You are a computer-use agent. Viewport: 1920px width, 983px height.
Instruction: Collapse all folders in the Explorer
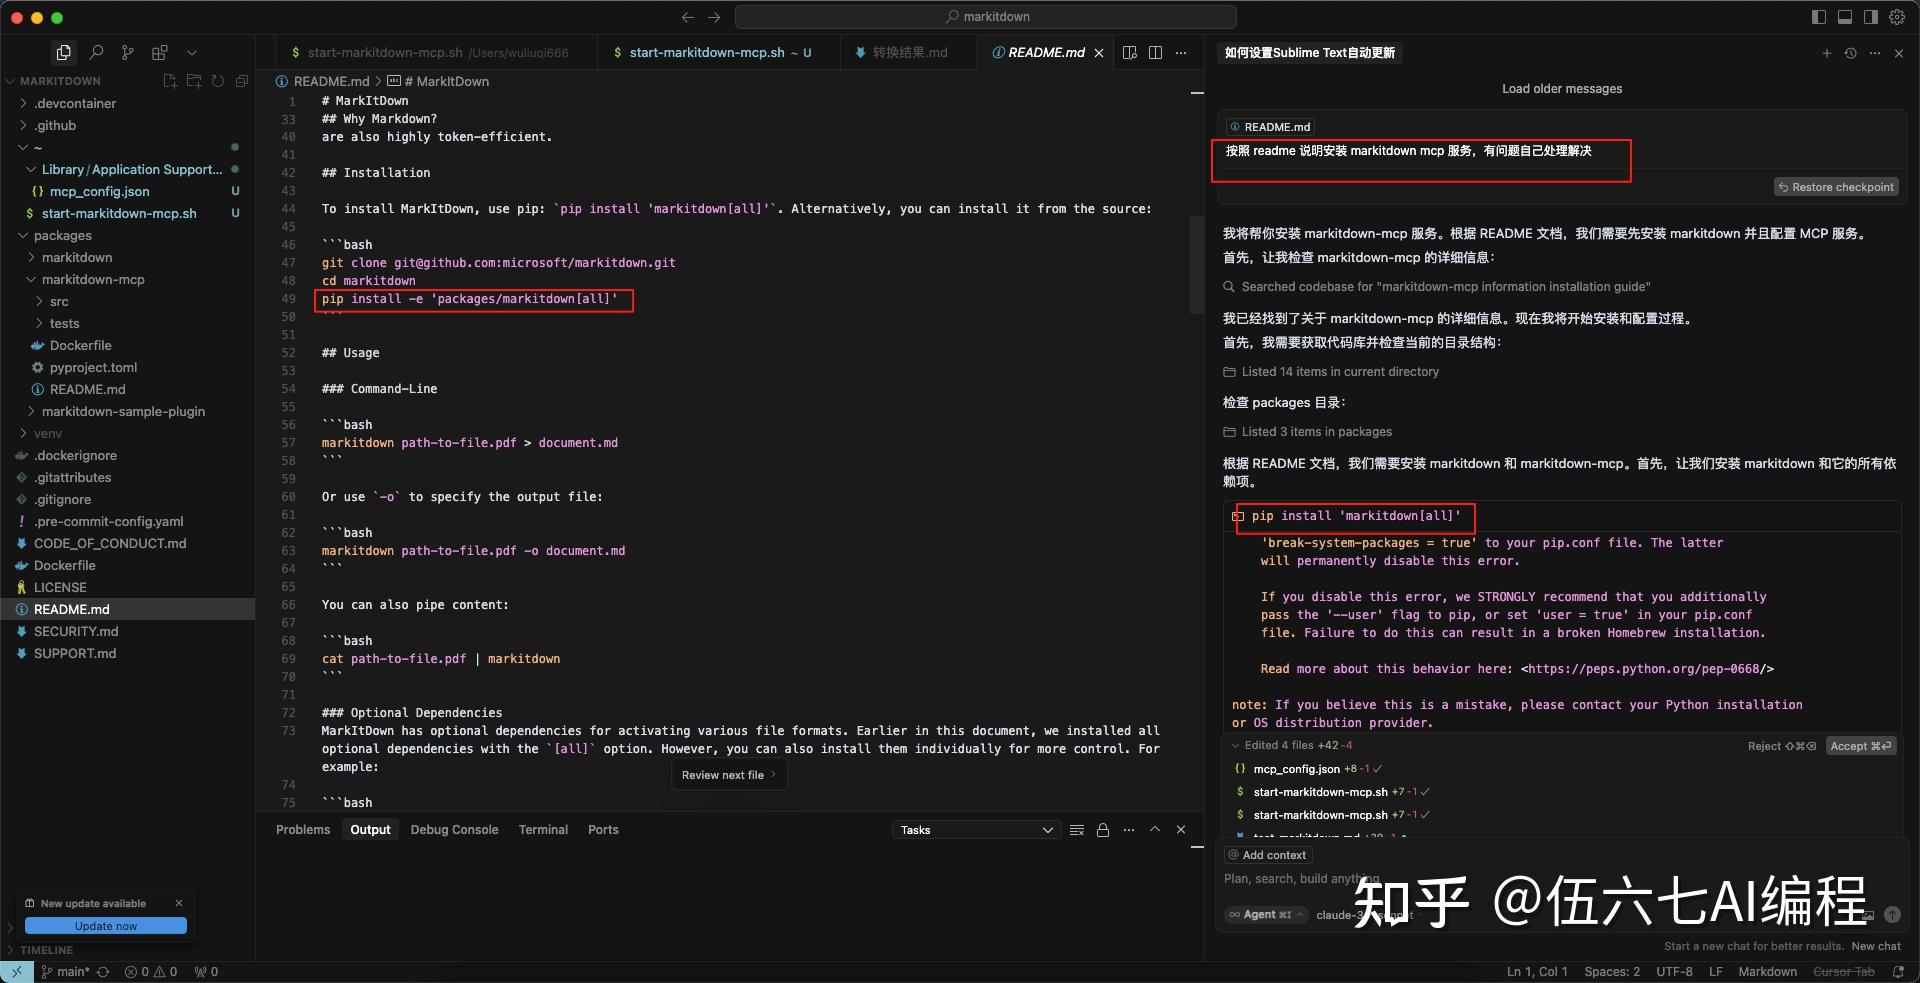(242, 81)
